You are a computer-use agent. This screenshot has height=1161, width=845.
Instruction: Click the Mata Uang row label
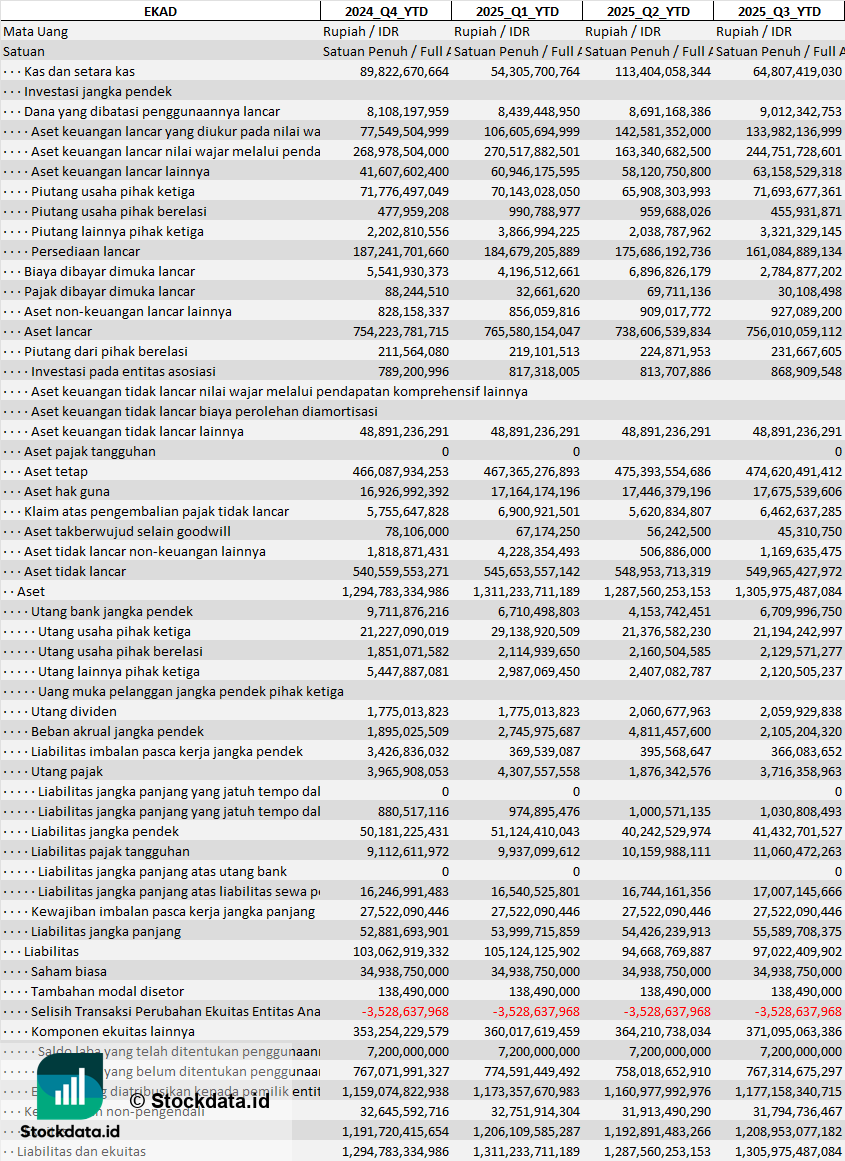[x=36, y=31]
